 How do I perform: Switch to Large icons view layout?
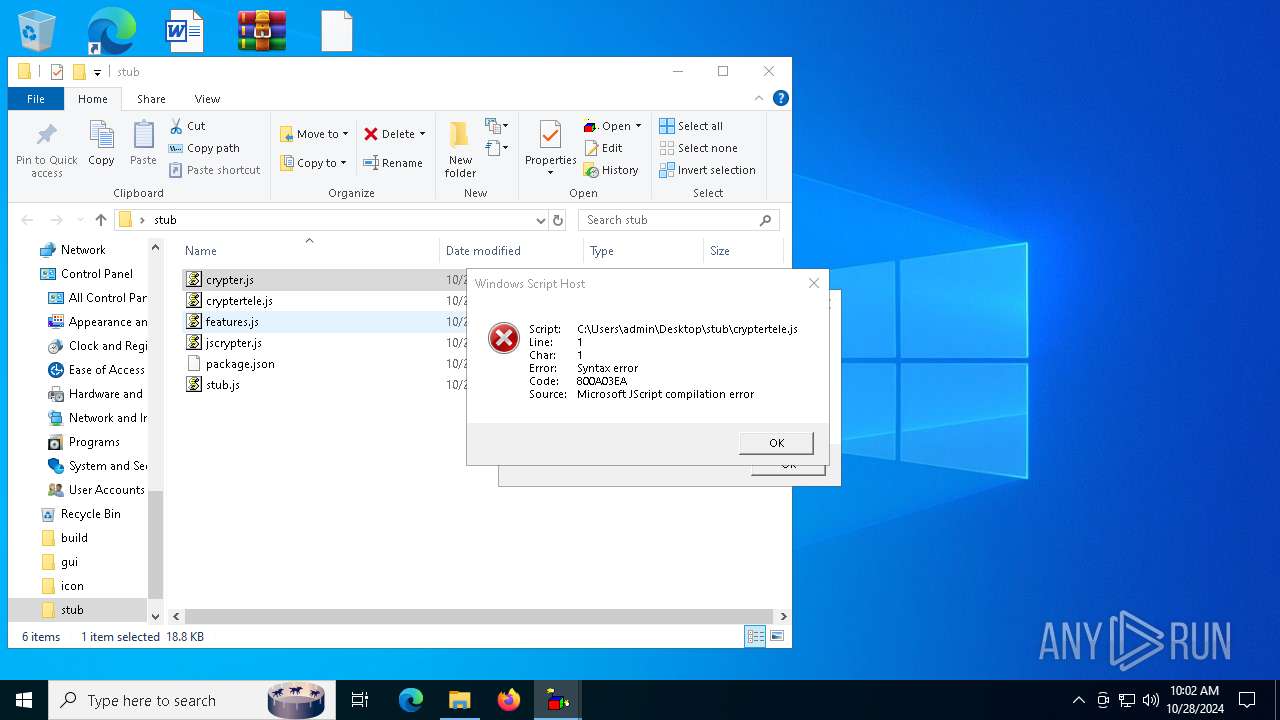tap(776, 636)
